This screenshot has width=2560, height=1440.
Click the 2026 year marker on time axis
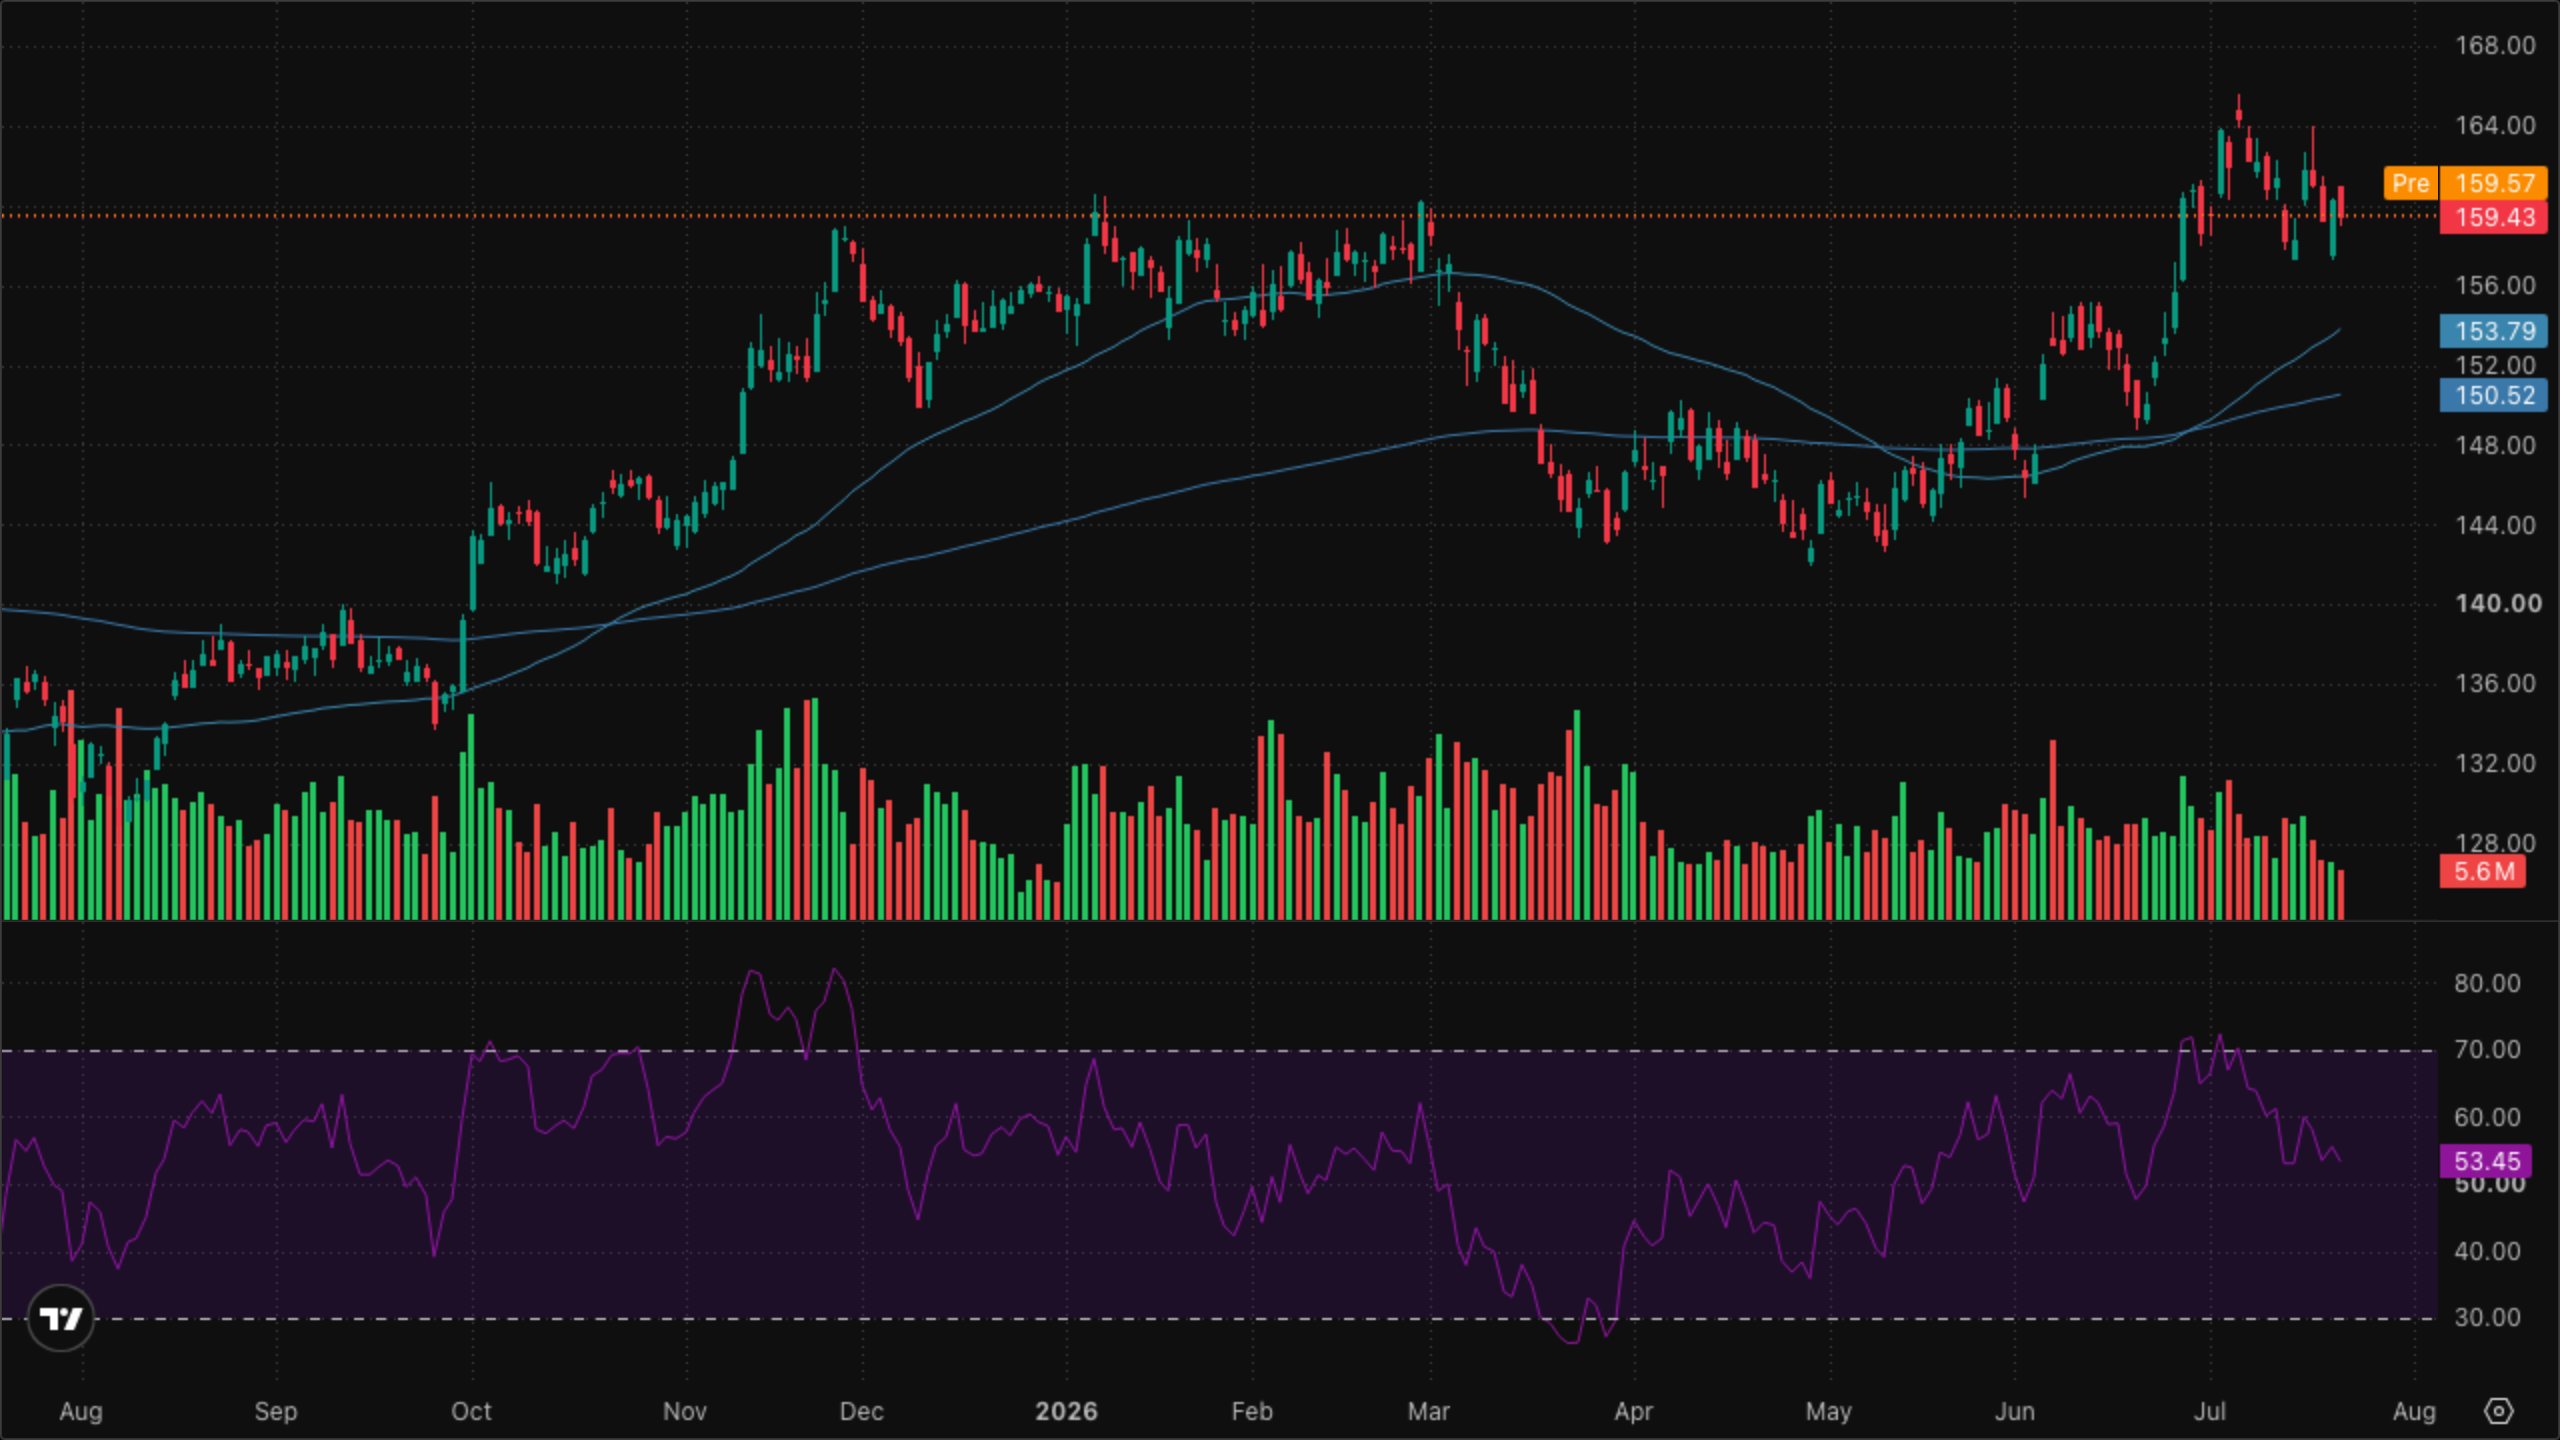1066,1411
